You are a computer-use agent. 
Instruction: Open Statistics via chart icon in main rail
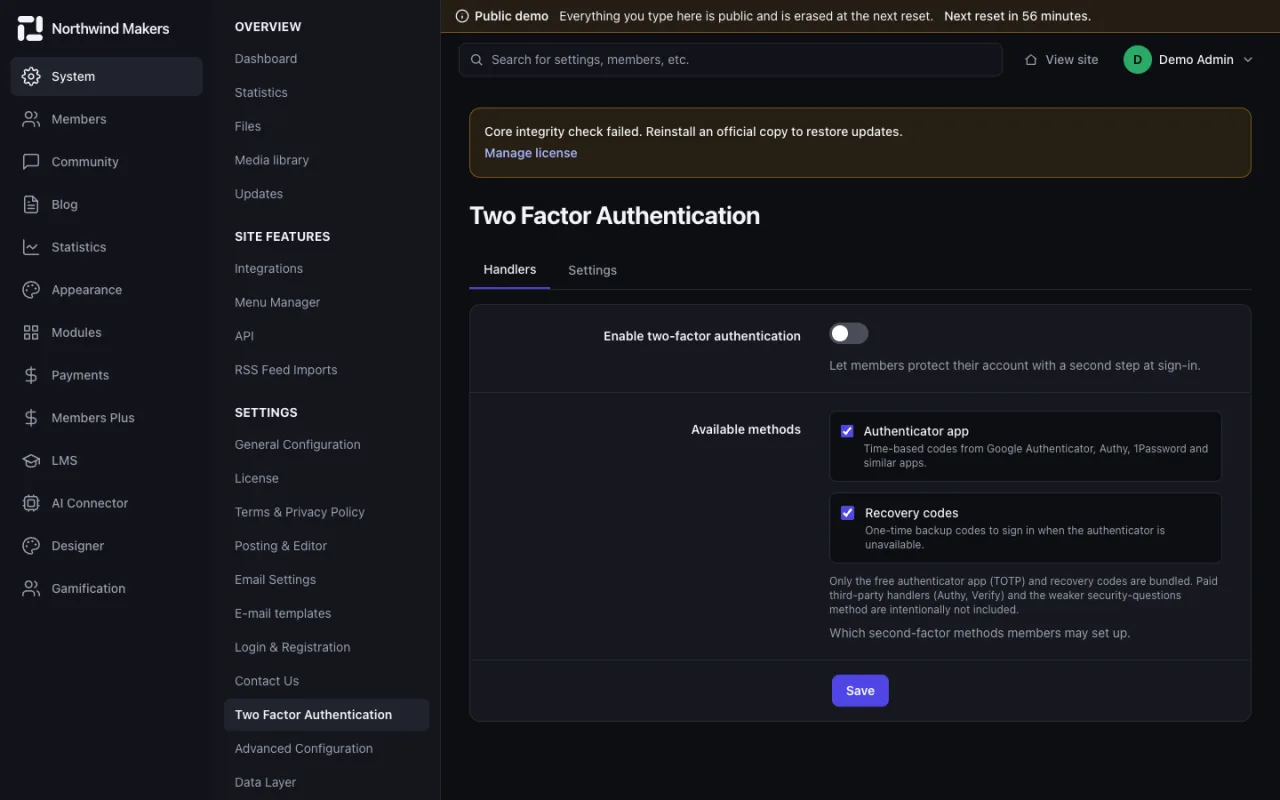[31, 247]
